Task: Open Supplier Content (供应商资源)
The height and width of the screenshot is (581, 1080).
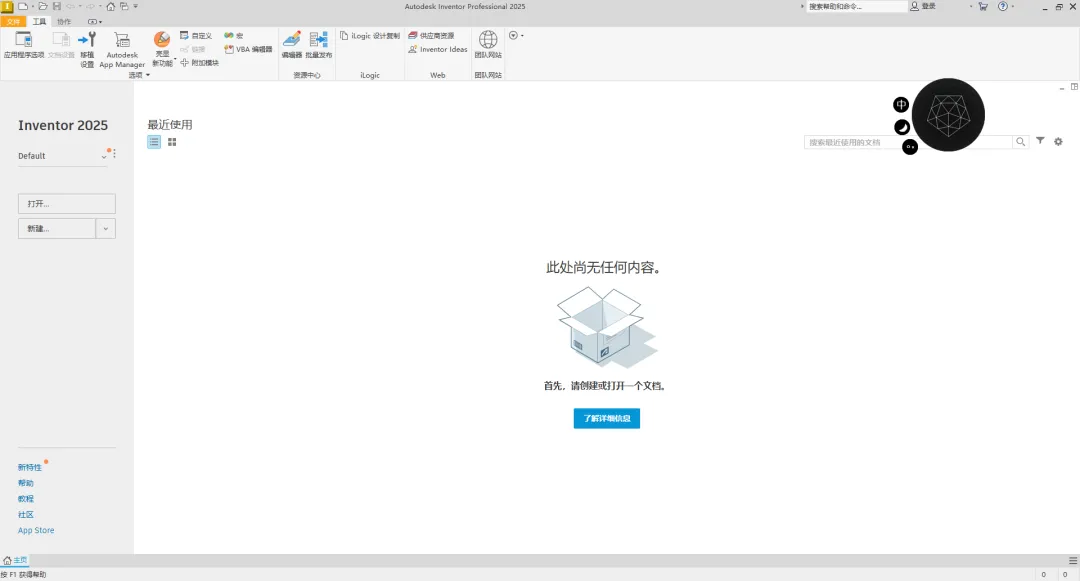Action: point(431,35)
